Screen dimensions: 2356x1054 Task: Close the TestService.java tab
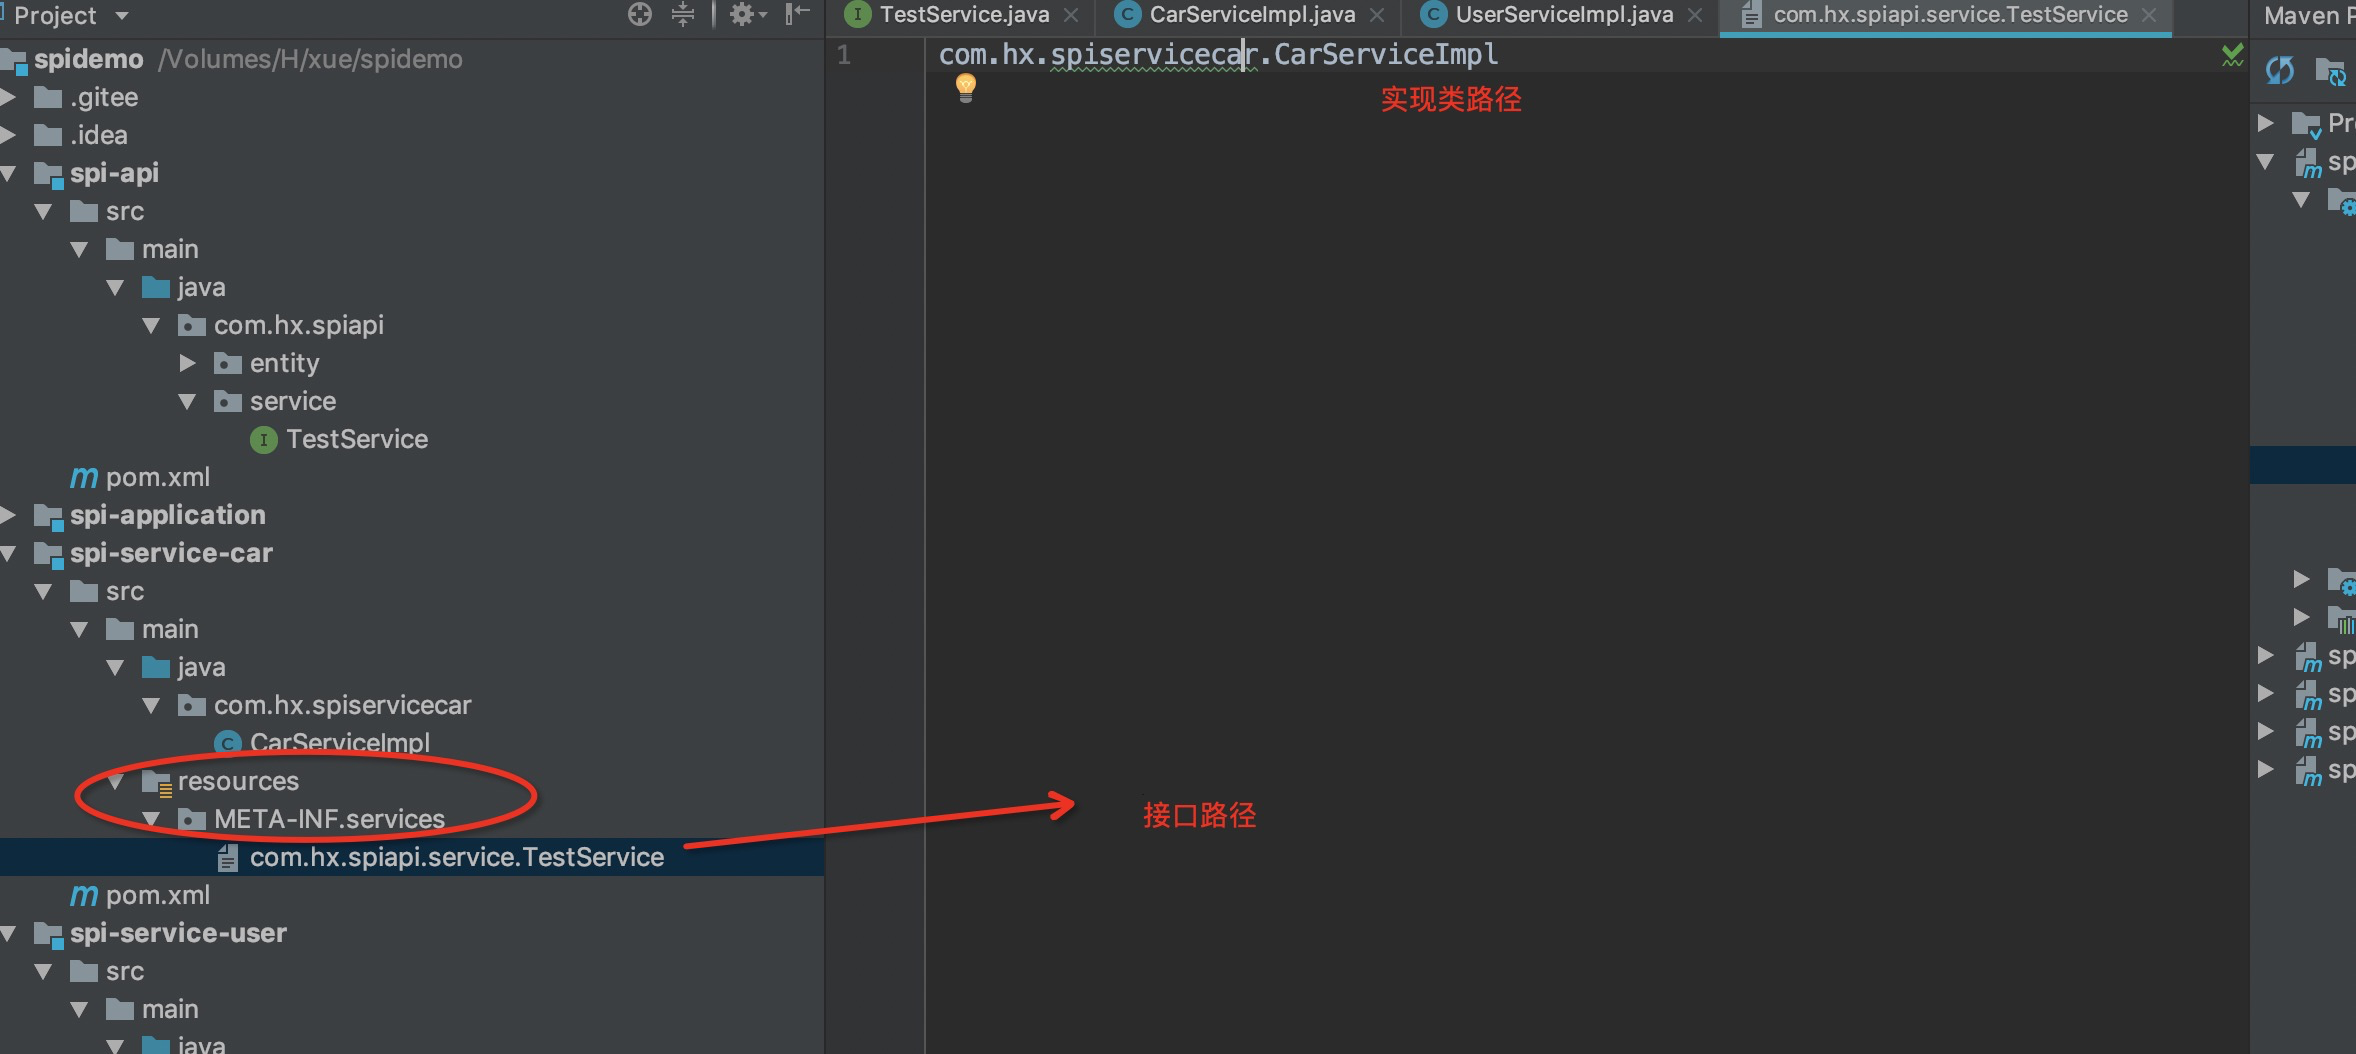click(x=1071, y=15)
